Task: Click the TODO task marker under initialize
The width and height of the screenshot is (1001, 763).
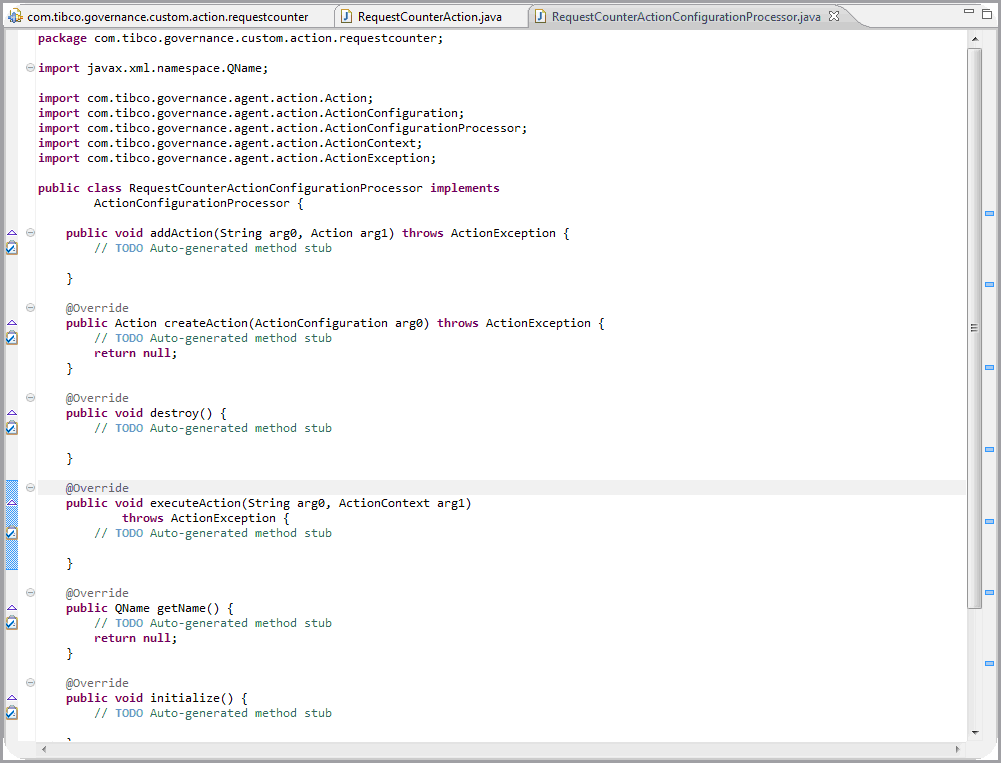Action: 11,713
